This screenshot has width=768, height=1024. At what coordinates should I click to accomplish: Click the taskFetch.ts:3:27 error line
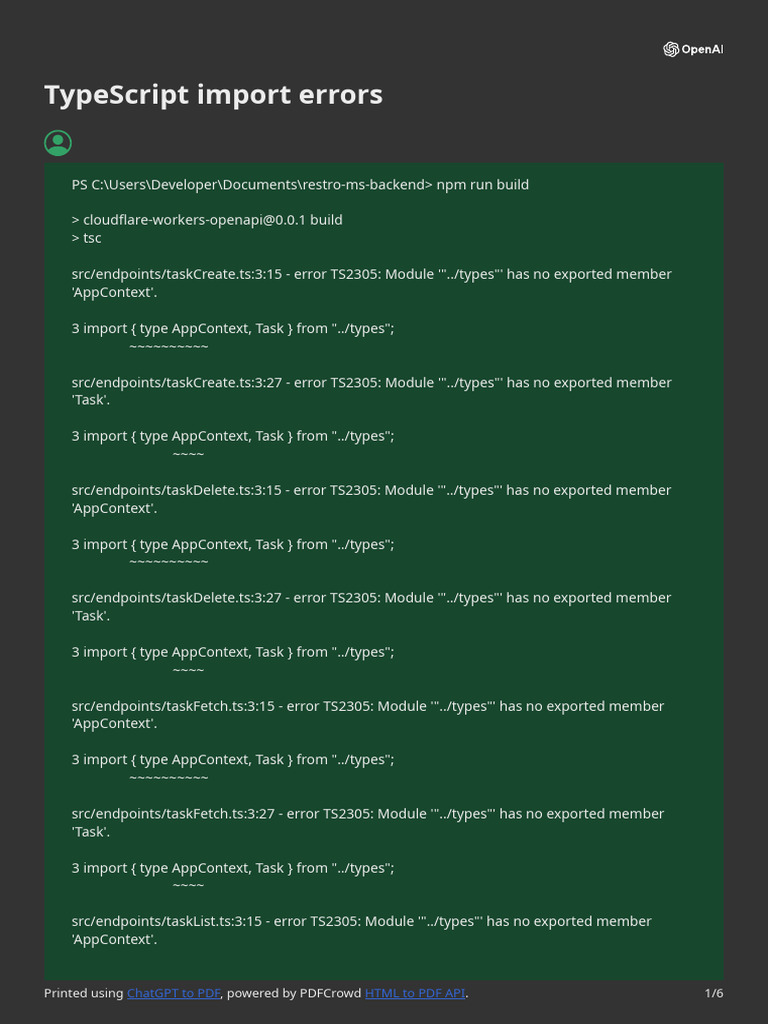pos(367,814)
